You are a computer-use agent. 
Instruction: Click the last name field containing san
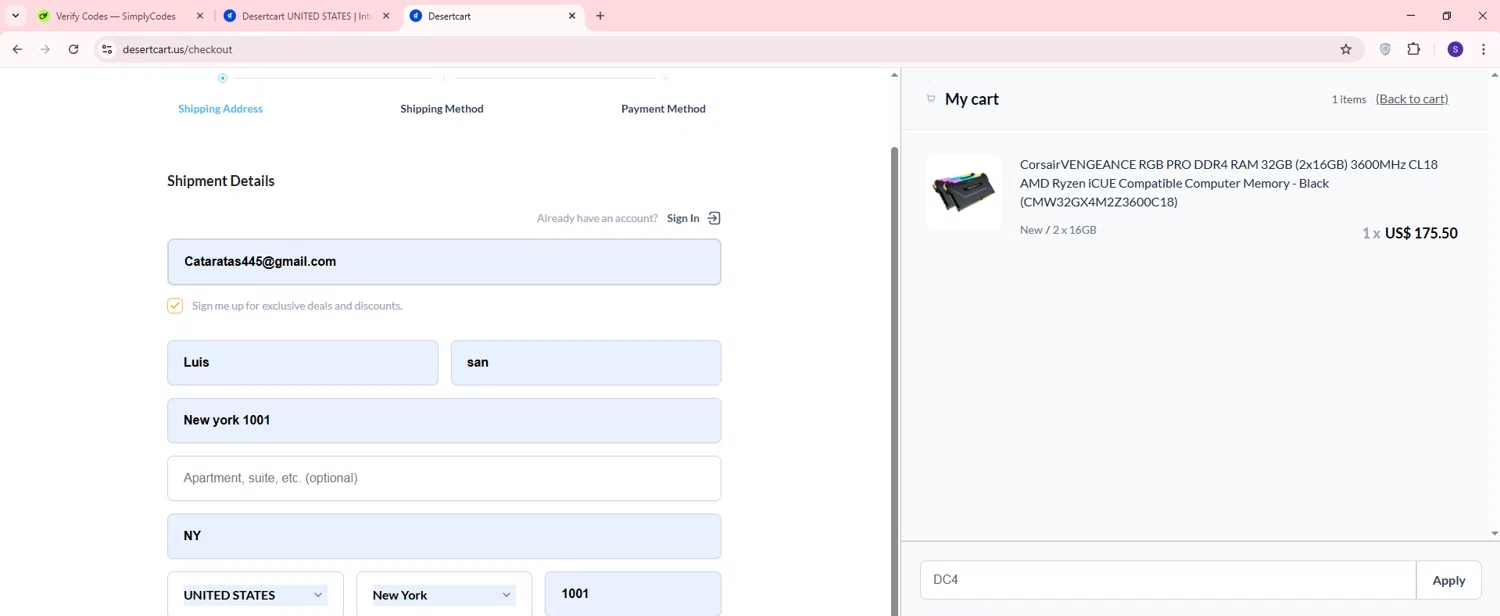point(586,363)
